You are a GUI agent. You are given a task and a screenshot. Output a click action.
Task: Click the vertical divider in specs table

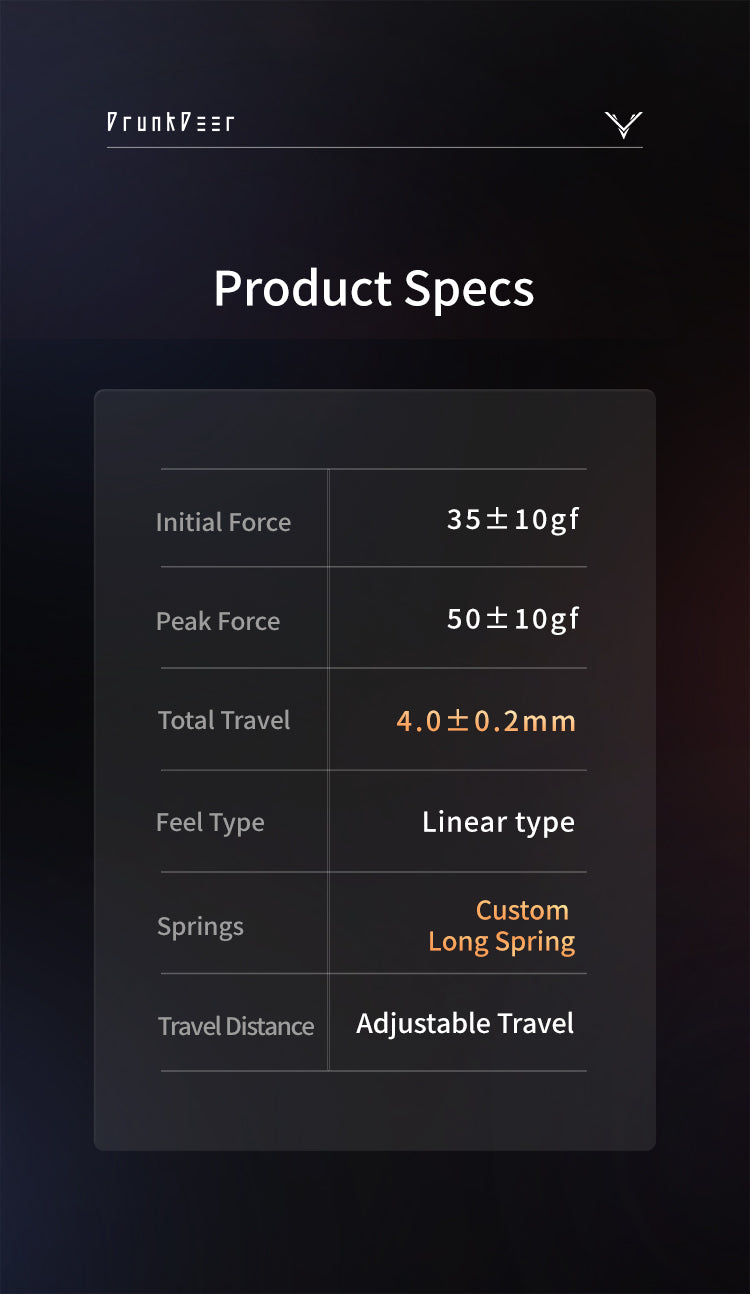pos(328,770)
